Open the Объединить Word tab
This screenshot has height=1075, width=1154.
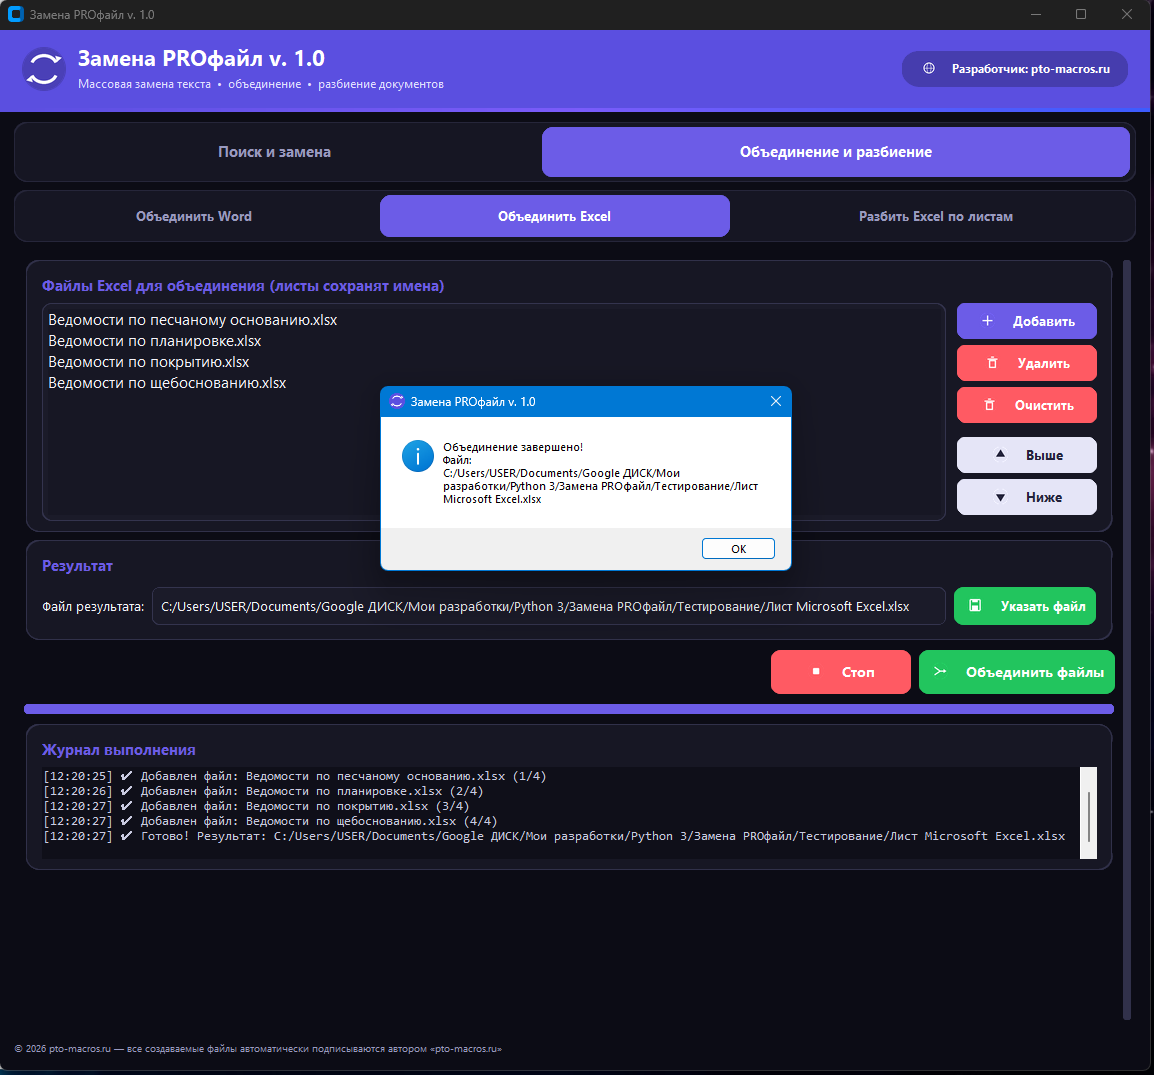194,216
